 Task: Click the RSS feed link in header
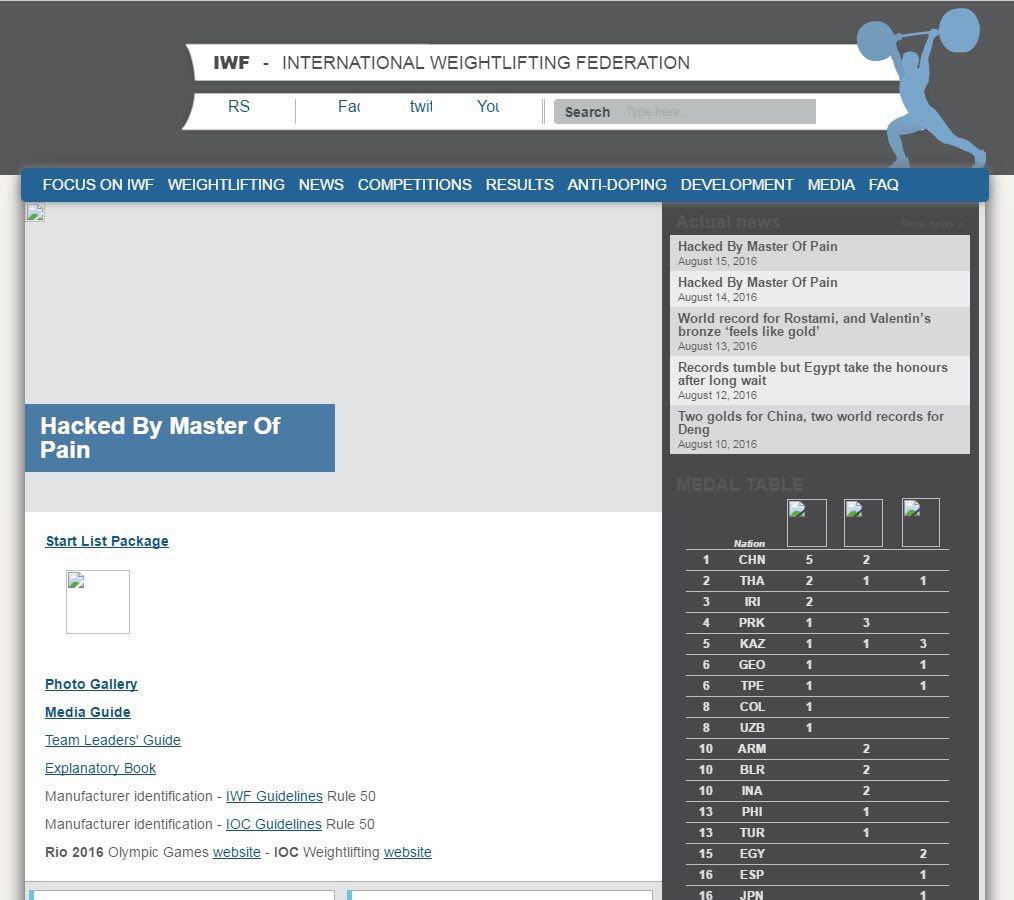tap(239, 107)
